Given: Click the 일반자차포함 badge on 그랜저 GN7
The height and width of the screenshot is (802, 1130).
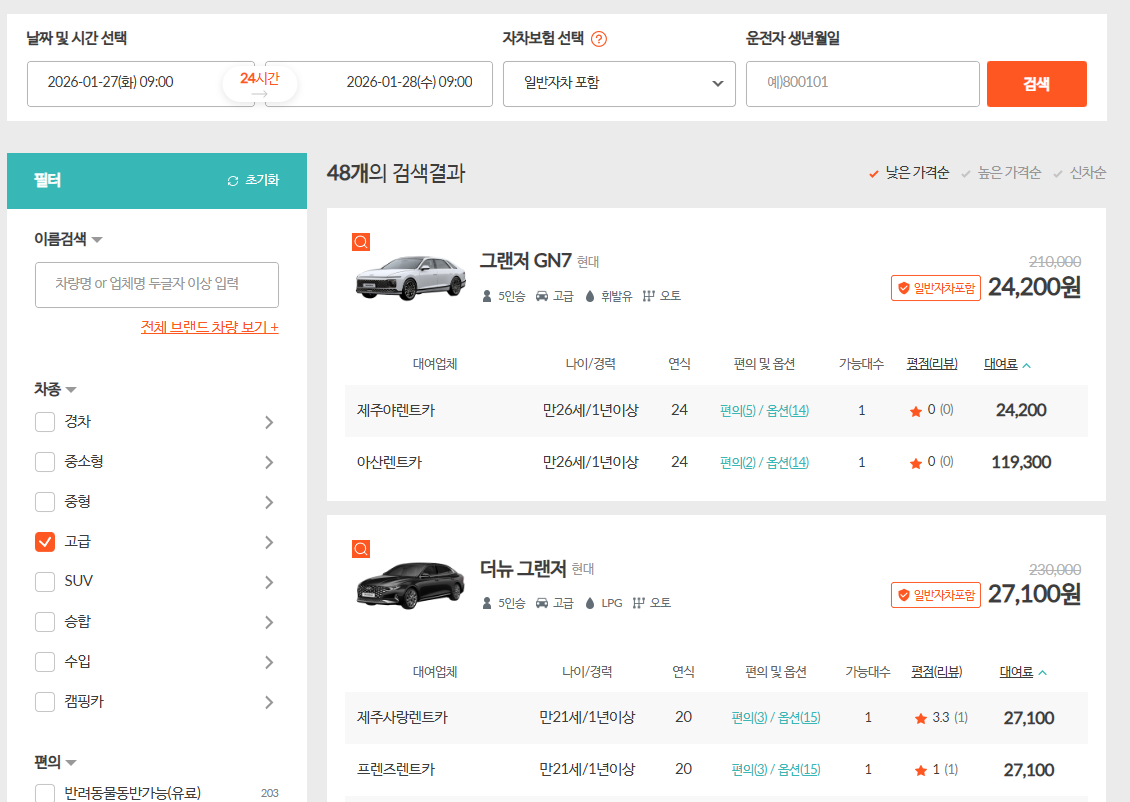Looking at the screenshot, I should (935, 288).
